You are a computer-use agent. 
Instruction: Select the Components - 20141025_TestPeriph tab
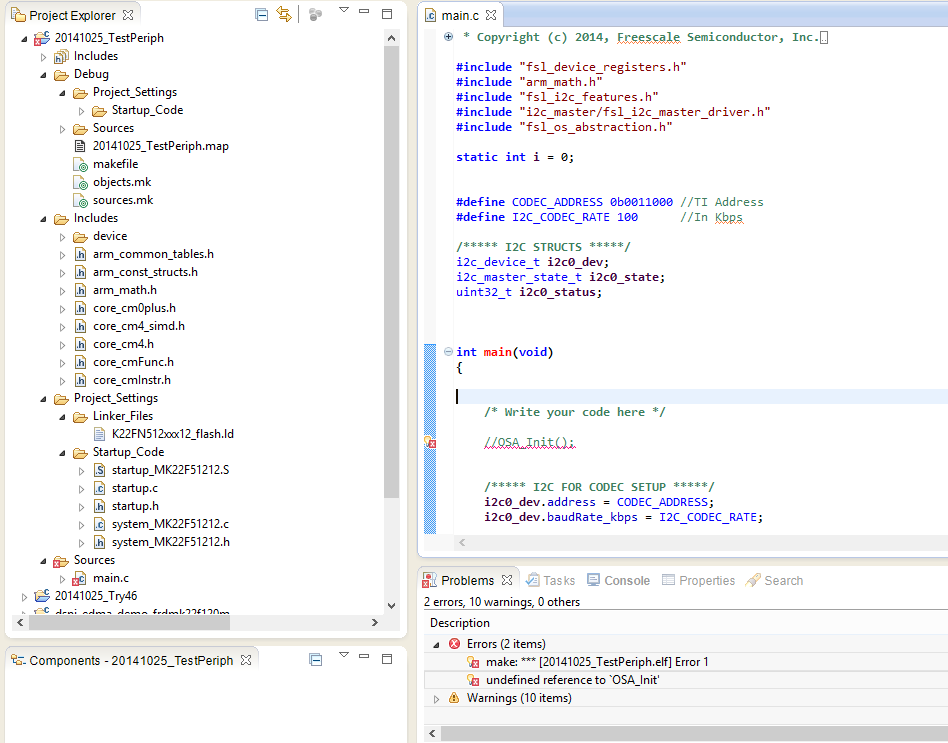pyautogui.click(x=131, y=660)
